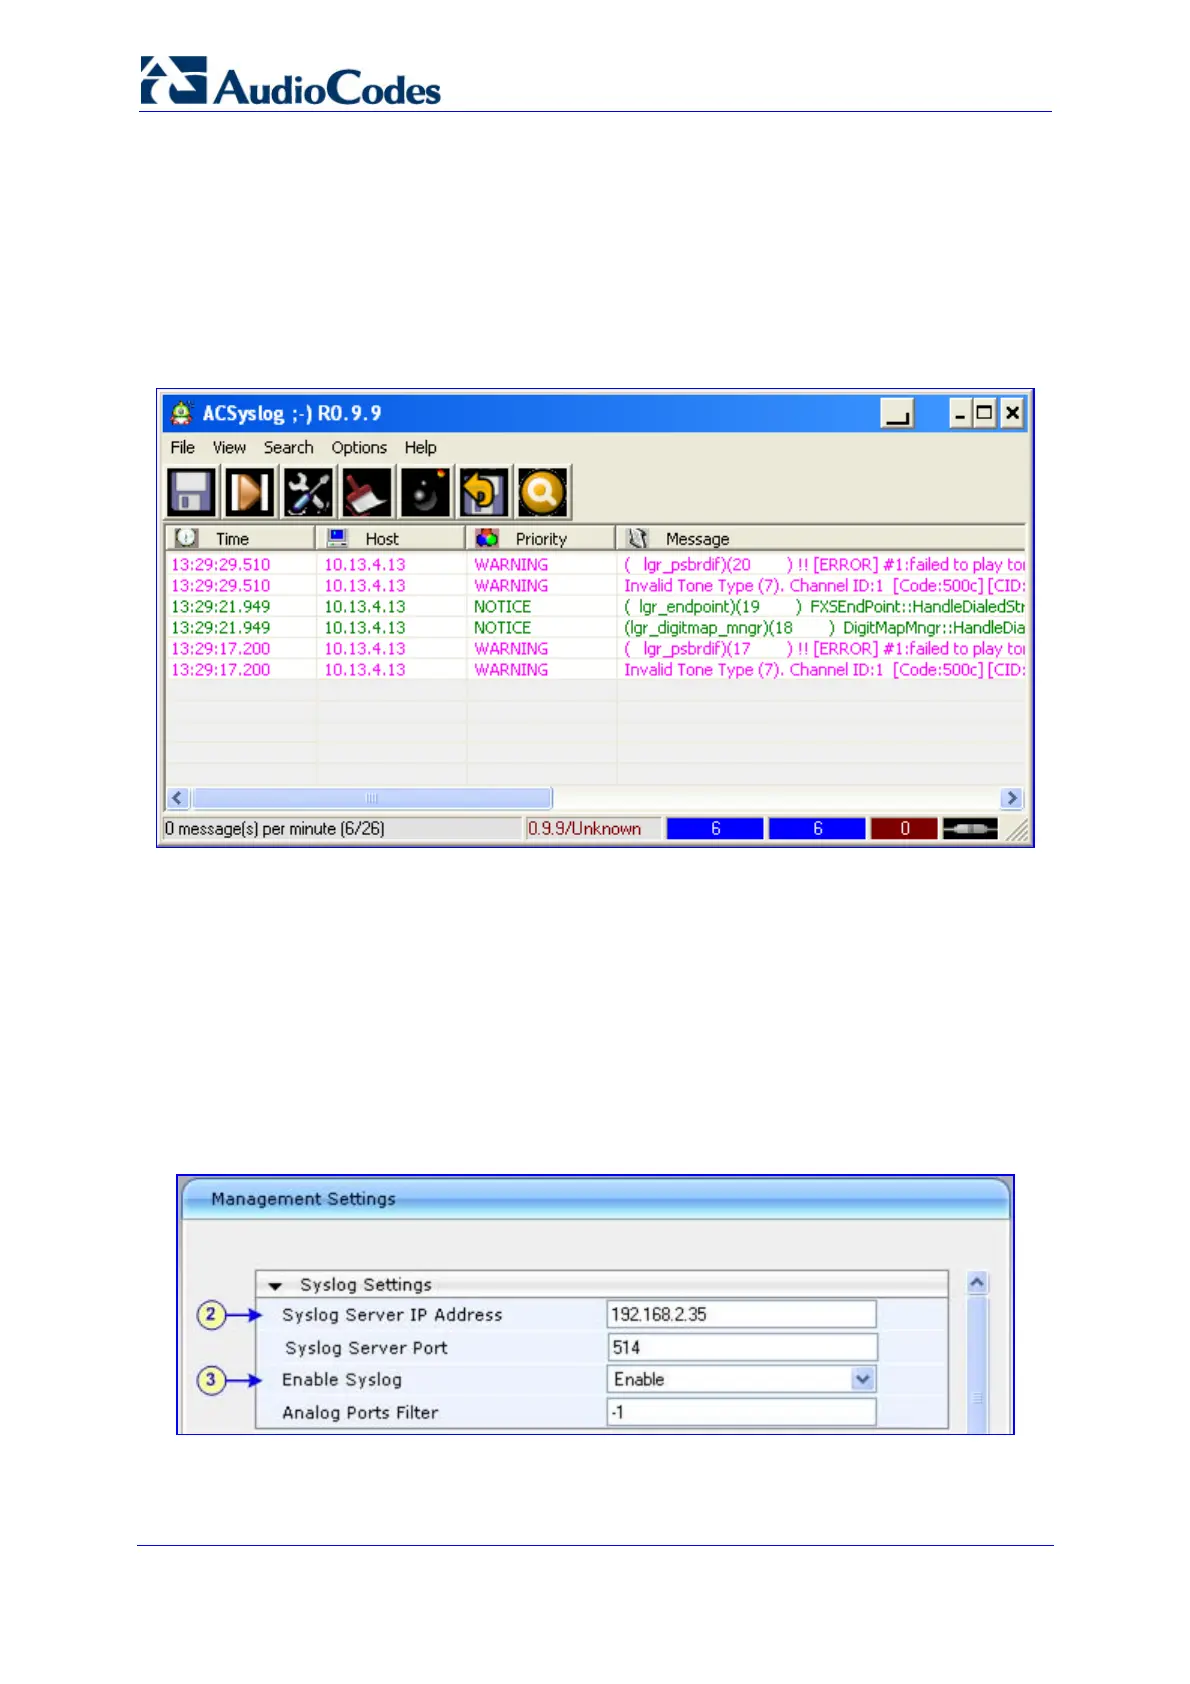Image resolution: width=1190 pixels, height=1684 pixels.
Task: Select the 13:29:21.949 DigitMapMngr message row
Action: [595, 627]
